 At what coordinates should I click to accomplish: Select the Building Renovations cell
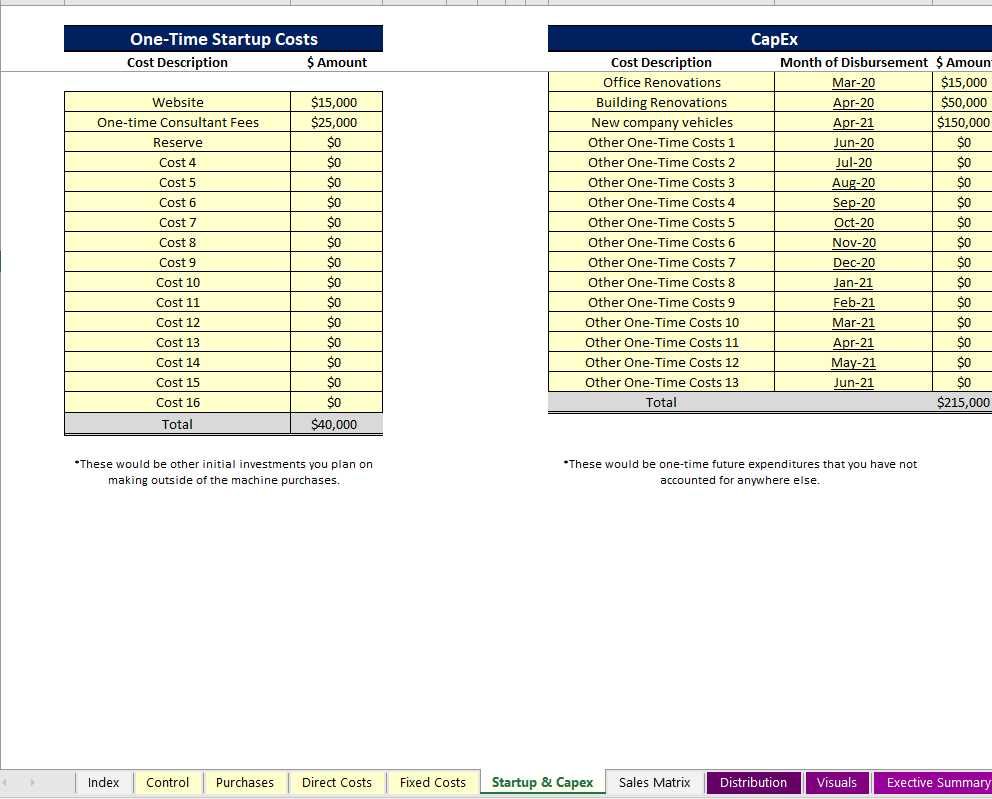[x=661, y=102]
